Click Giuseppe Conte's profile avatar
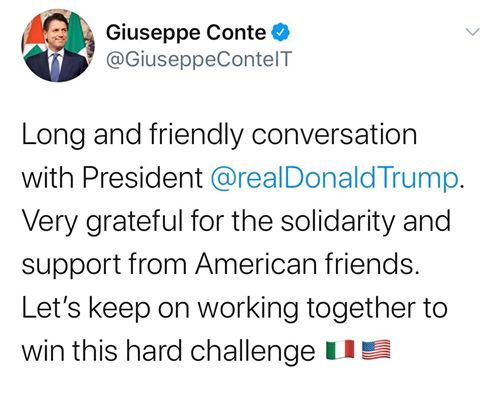The width and height of the screenshot is (500, 395). pos(58,45)
